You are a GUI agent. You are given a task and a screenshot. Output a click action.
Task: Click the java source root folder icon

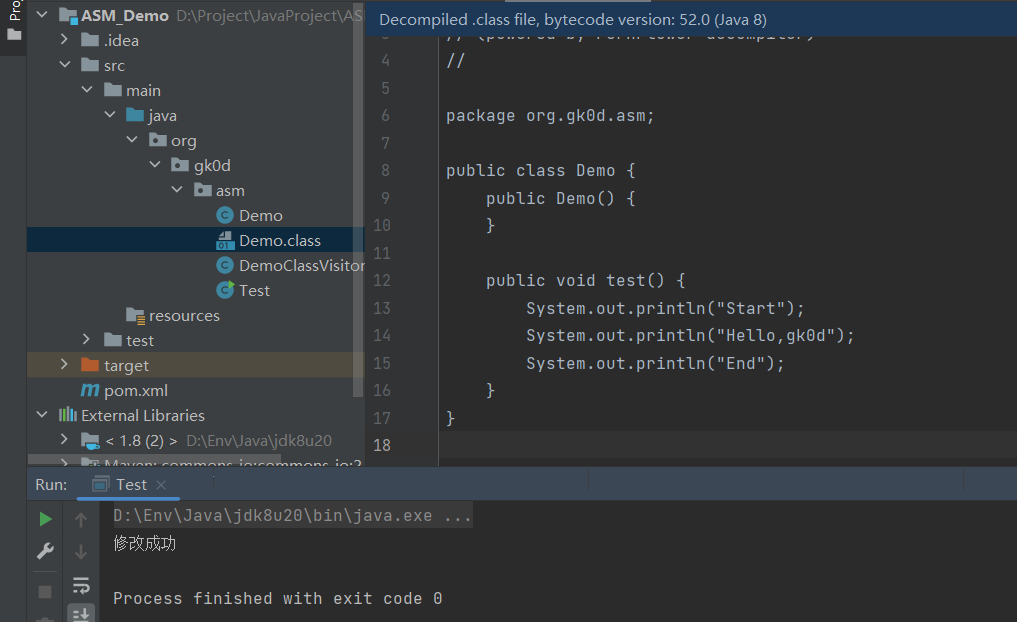click(x=135, y=115)
